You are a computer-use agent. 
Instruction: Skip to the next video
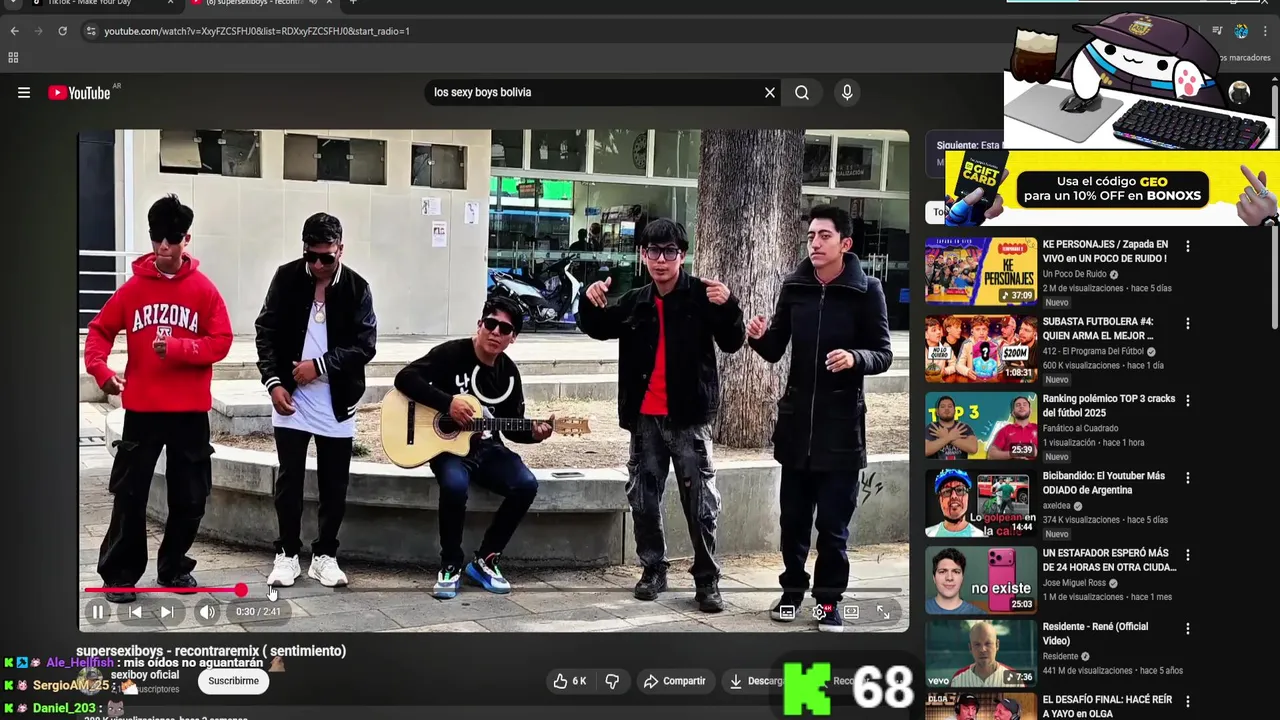coord(167,612)
